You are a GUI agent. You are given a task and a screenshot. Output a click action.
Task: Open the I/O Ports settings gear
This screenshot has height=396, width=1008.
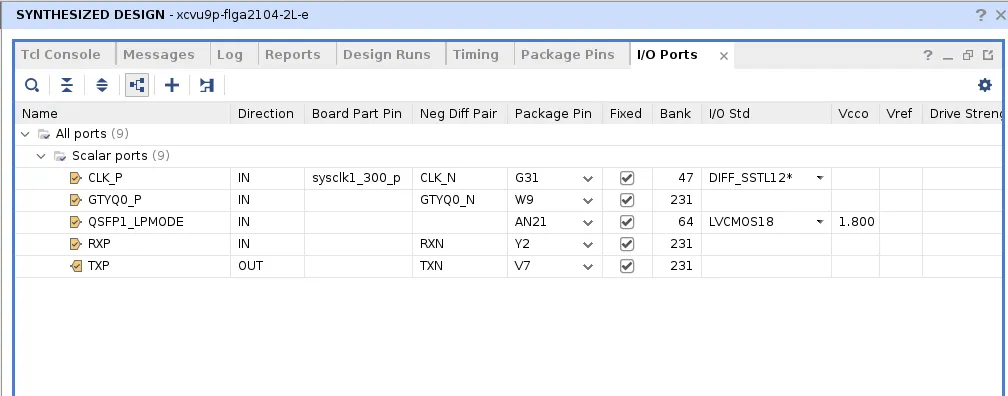984,85
